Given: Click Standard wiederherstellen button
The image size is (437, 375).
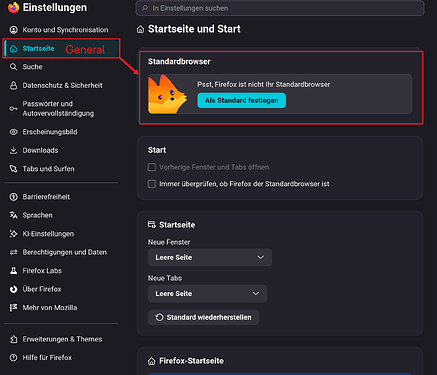Looking at the screenshot, I should pos(203,317).
